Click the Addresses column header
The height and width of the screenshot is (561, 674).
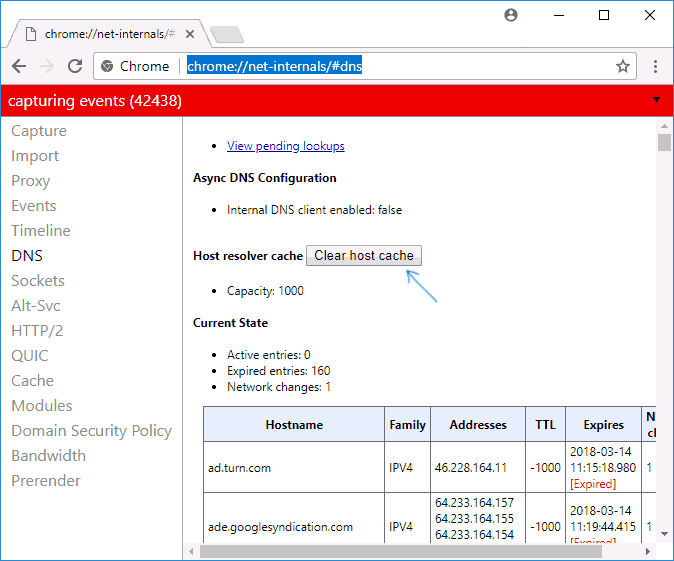(x=478, y=424)
